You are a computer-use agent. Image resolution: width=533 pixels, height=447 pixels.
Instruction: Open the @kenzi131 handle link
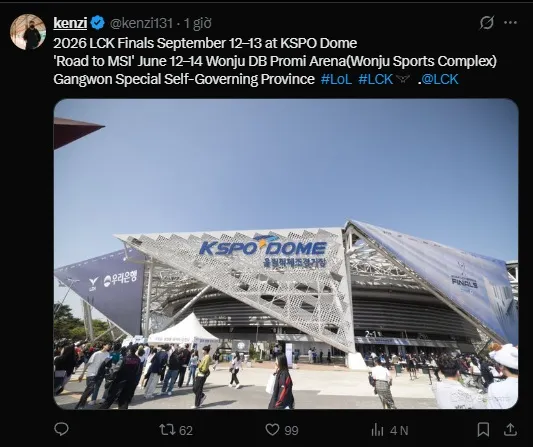click(141, 23)
